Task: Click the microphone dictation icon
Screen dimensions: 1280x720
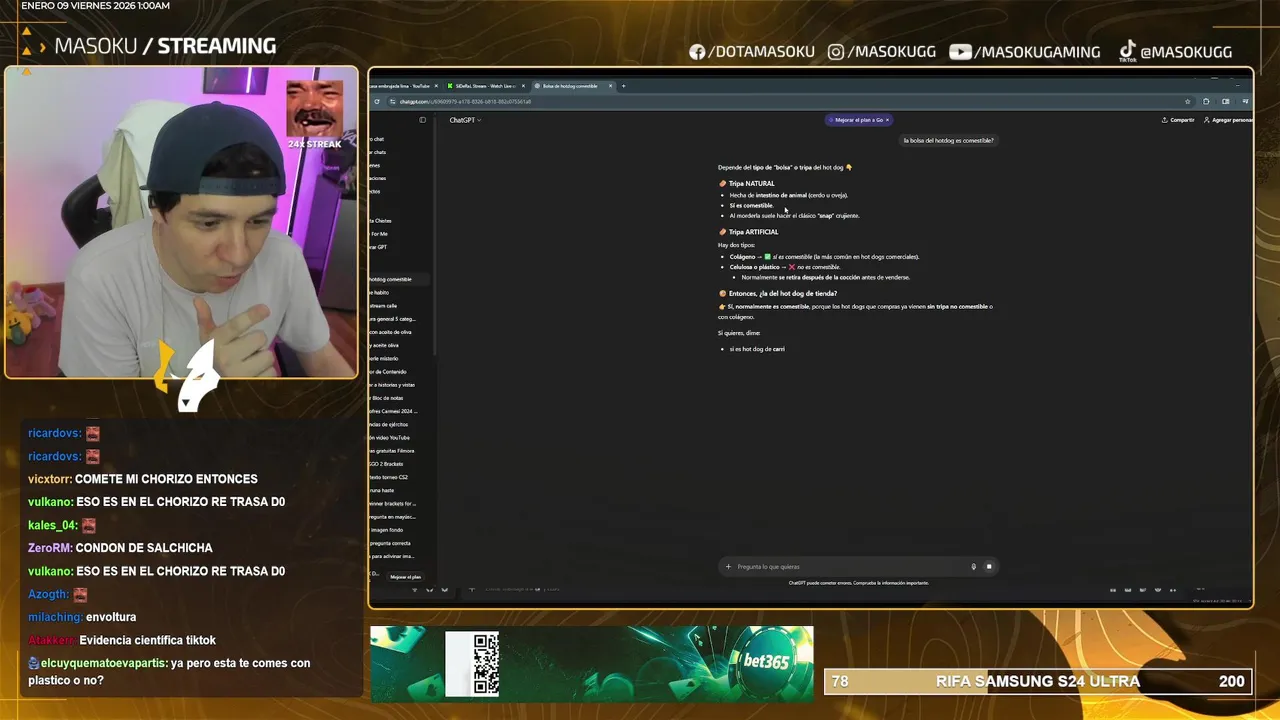Action: pos(973,567)
